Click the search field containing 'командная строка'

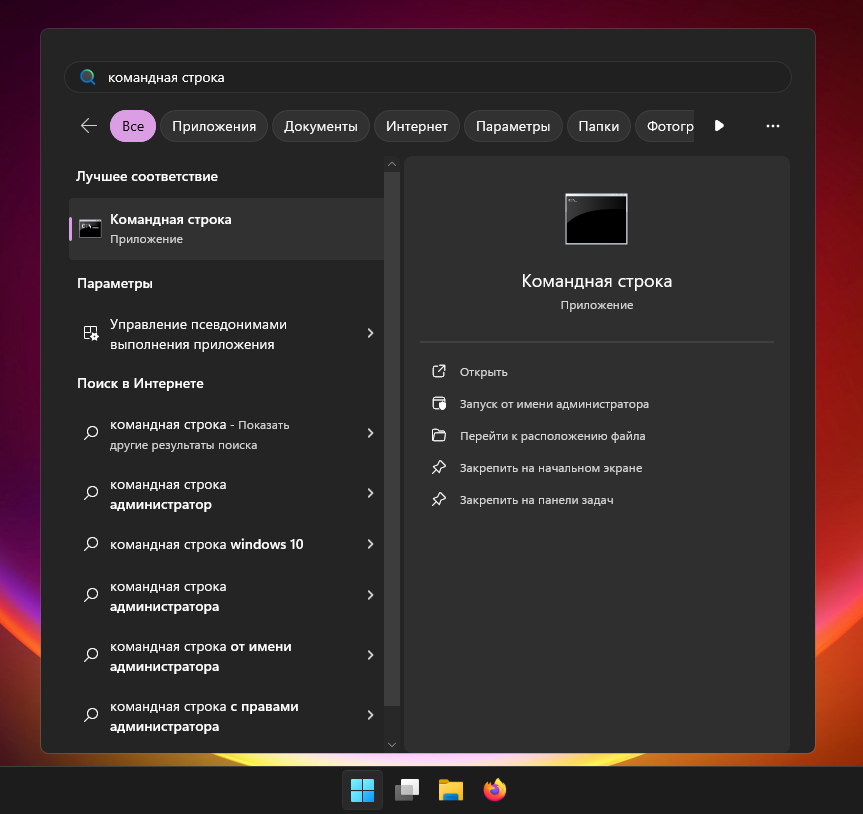428,77
